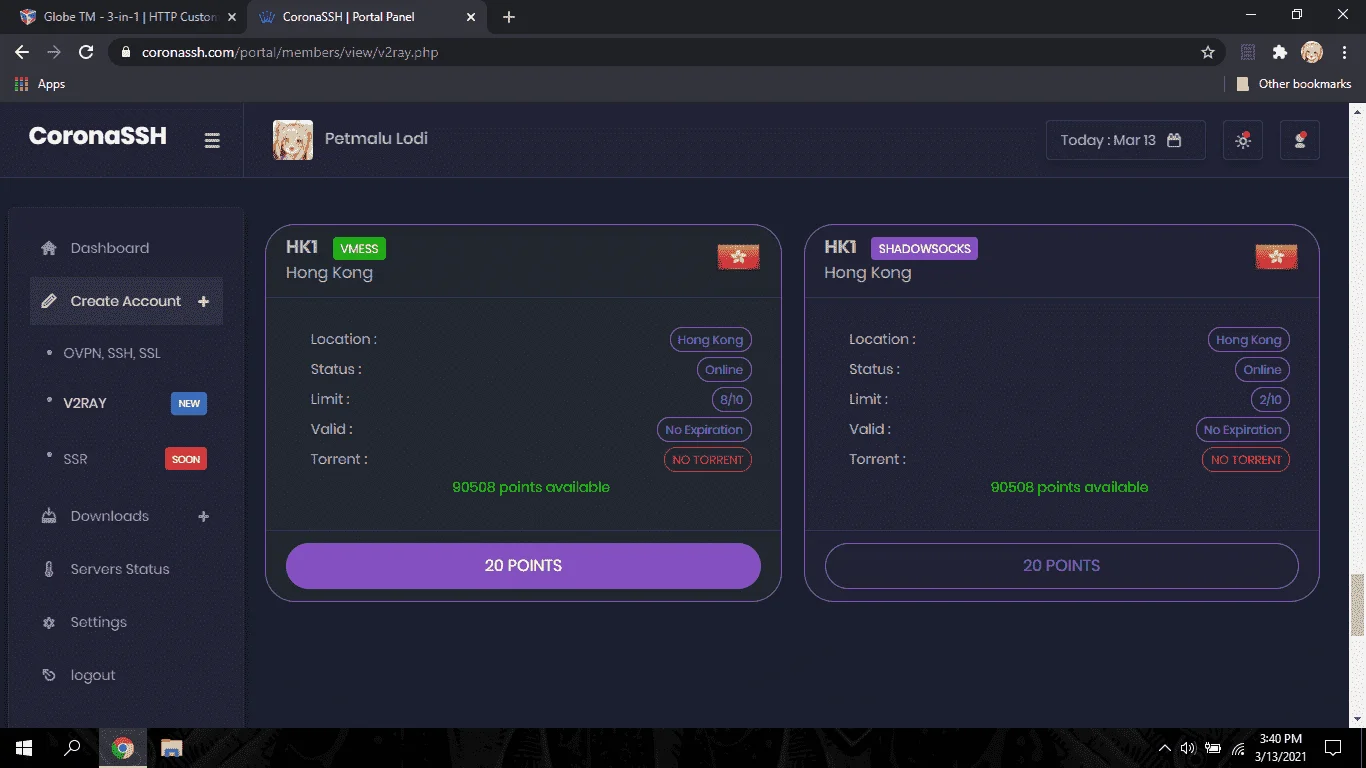The width and height of the screenshot is (1366, 768).
Task: Click the address bar URL
Action: [x=288, y=52]
